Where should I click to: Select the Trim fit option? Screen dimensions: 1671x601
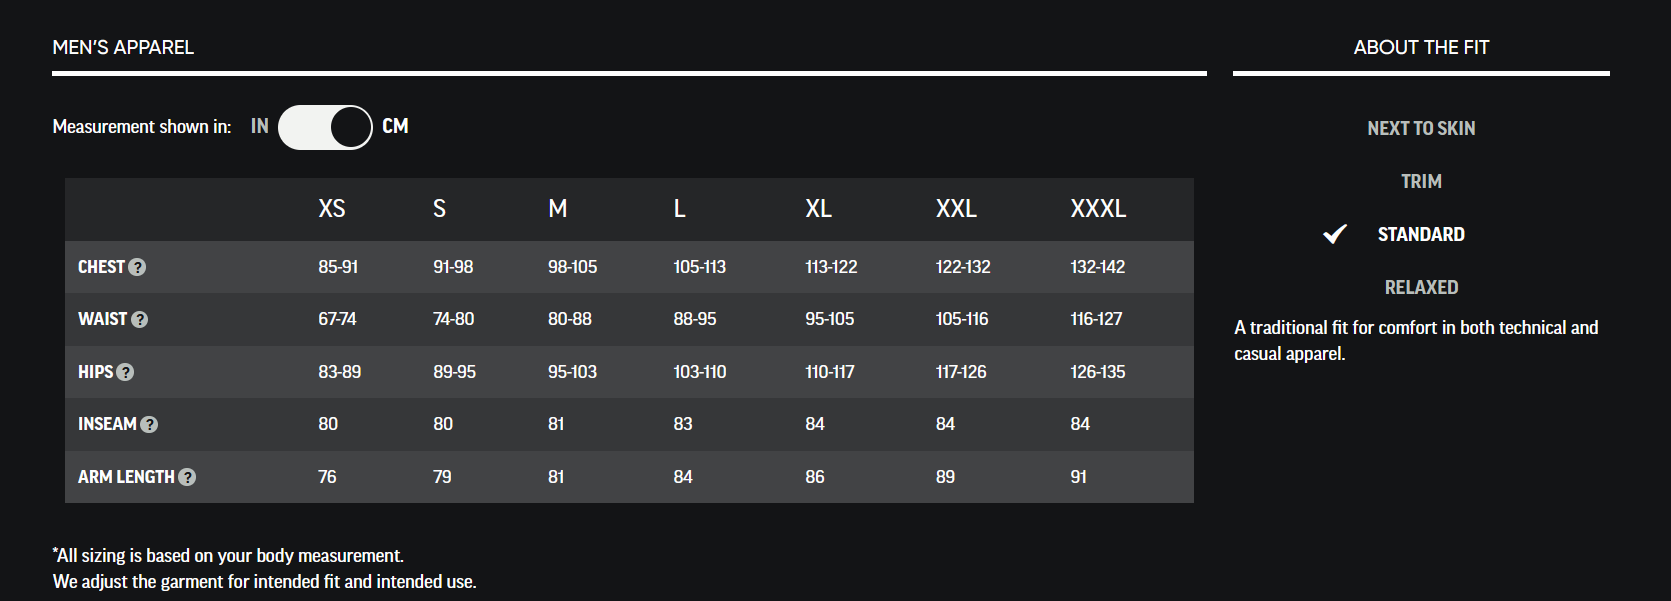[x=1421, y=181]
